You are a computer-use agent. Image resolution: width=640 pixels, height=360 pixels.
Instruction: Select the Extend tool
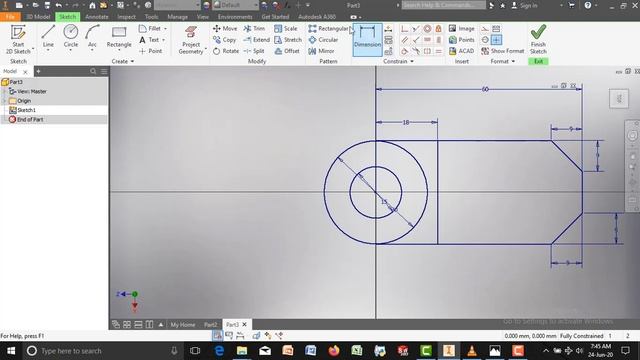click(256, 40)
